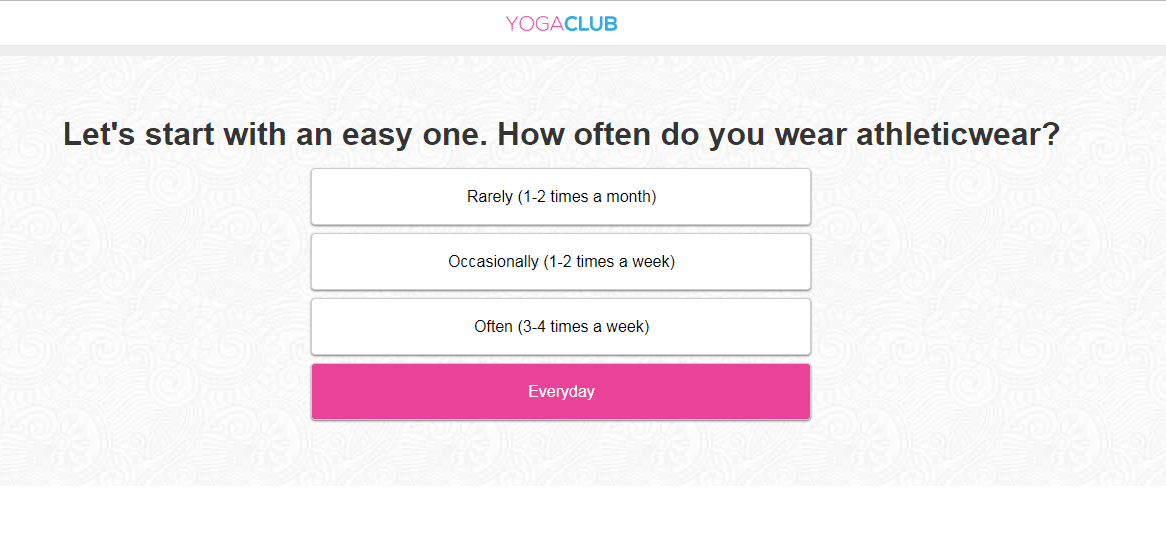
Task: Click the blue CLUB word in logo
Action: tap(591, 24)
